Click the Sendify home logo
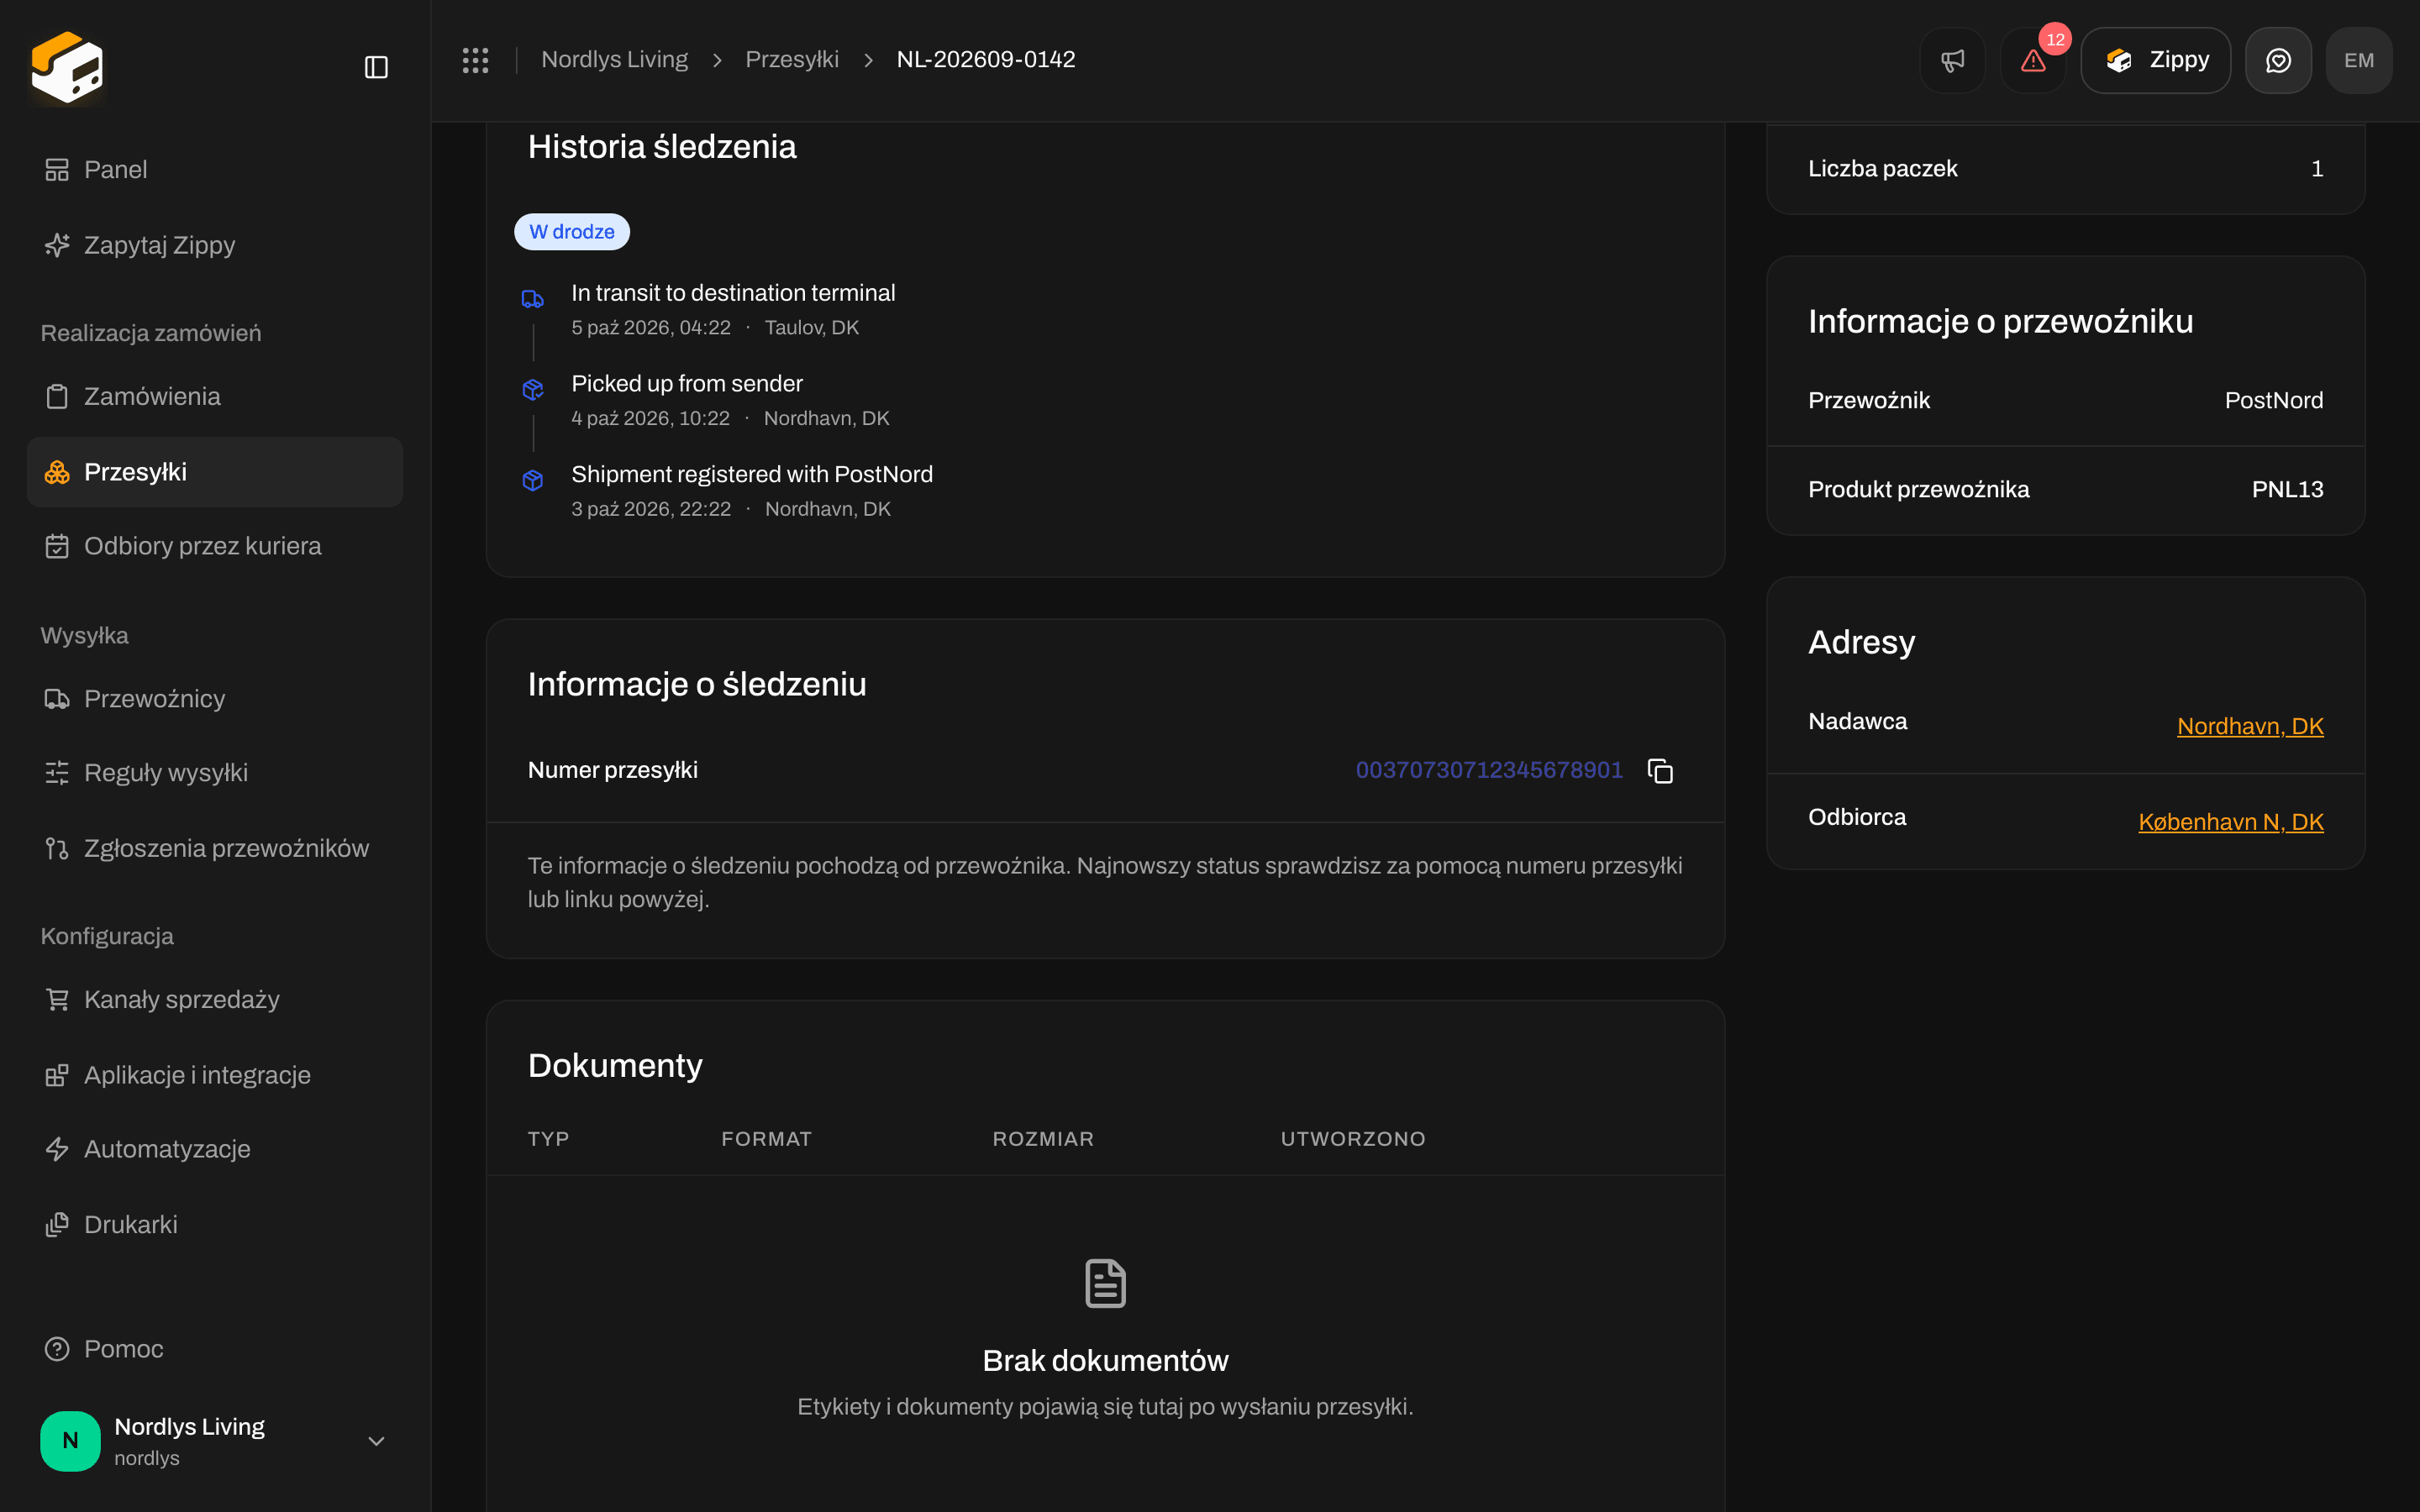This screenshot has width=2420, height=1512. 67,67
